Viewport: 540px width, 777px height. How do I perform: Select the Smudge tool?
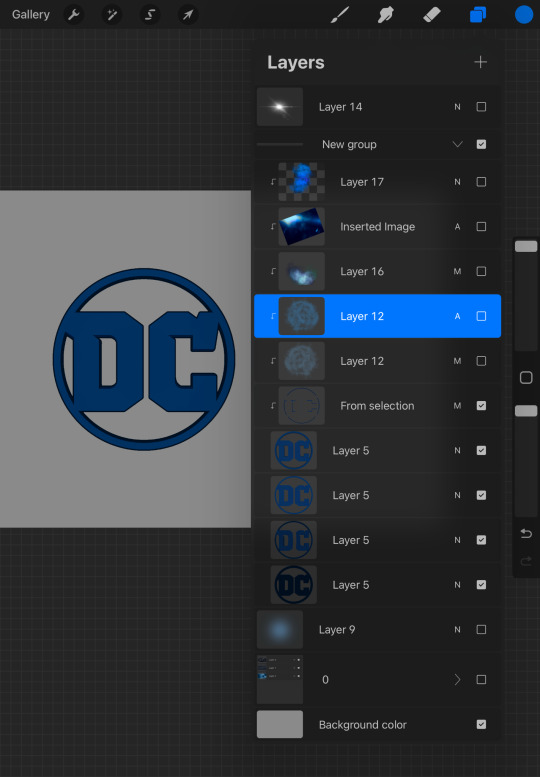pyautogui.click(x=385, y=15)
